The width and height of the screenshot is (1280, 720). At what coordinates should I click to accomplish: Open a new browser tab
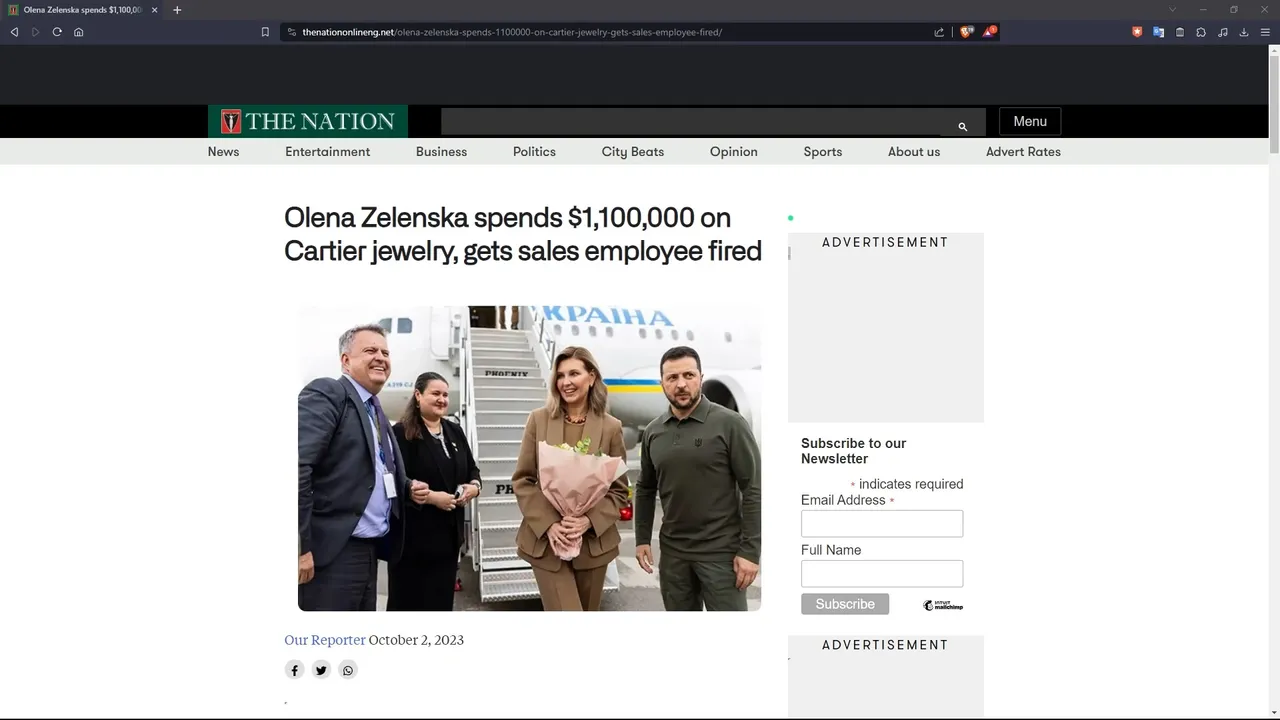(x=177, y=10)
